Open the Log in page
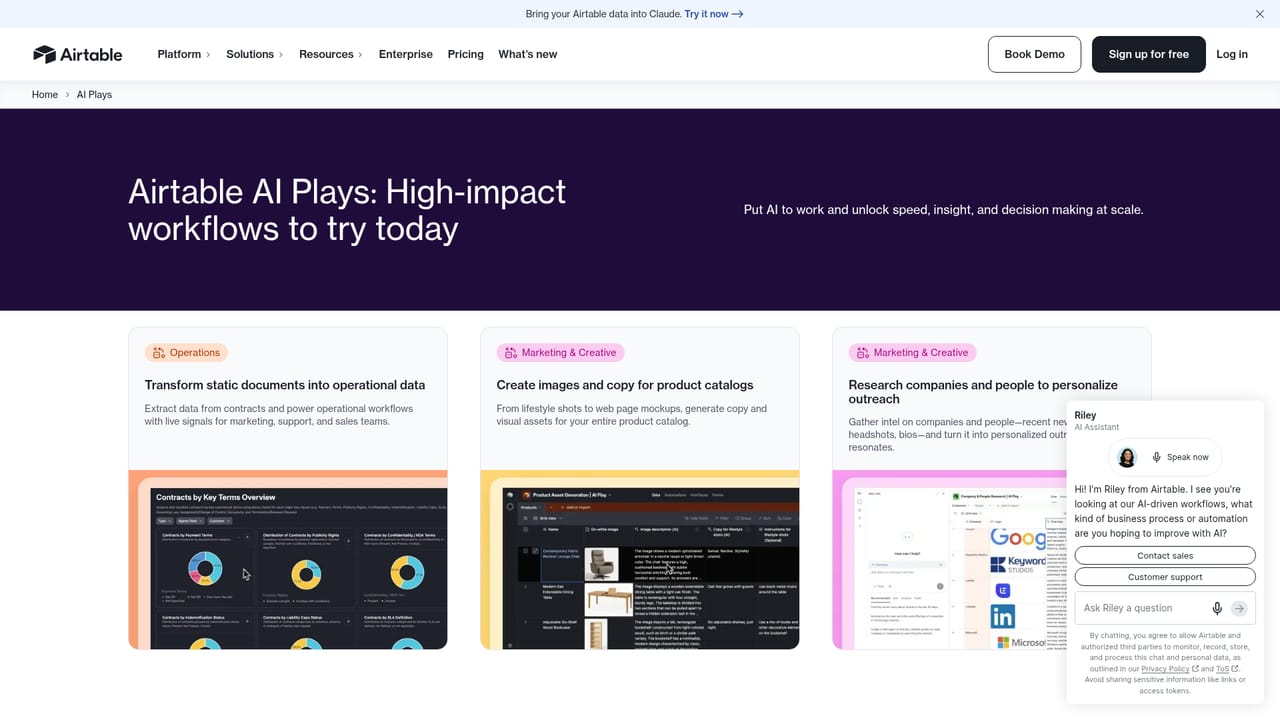 [x=1232, y=54]
